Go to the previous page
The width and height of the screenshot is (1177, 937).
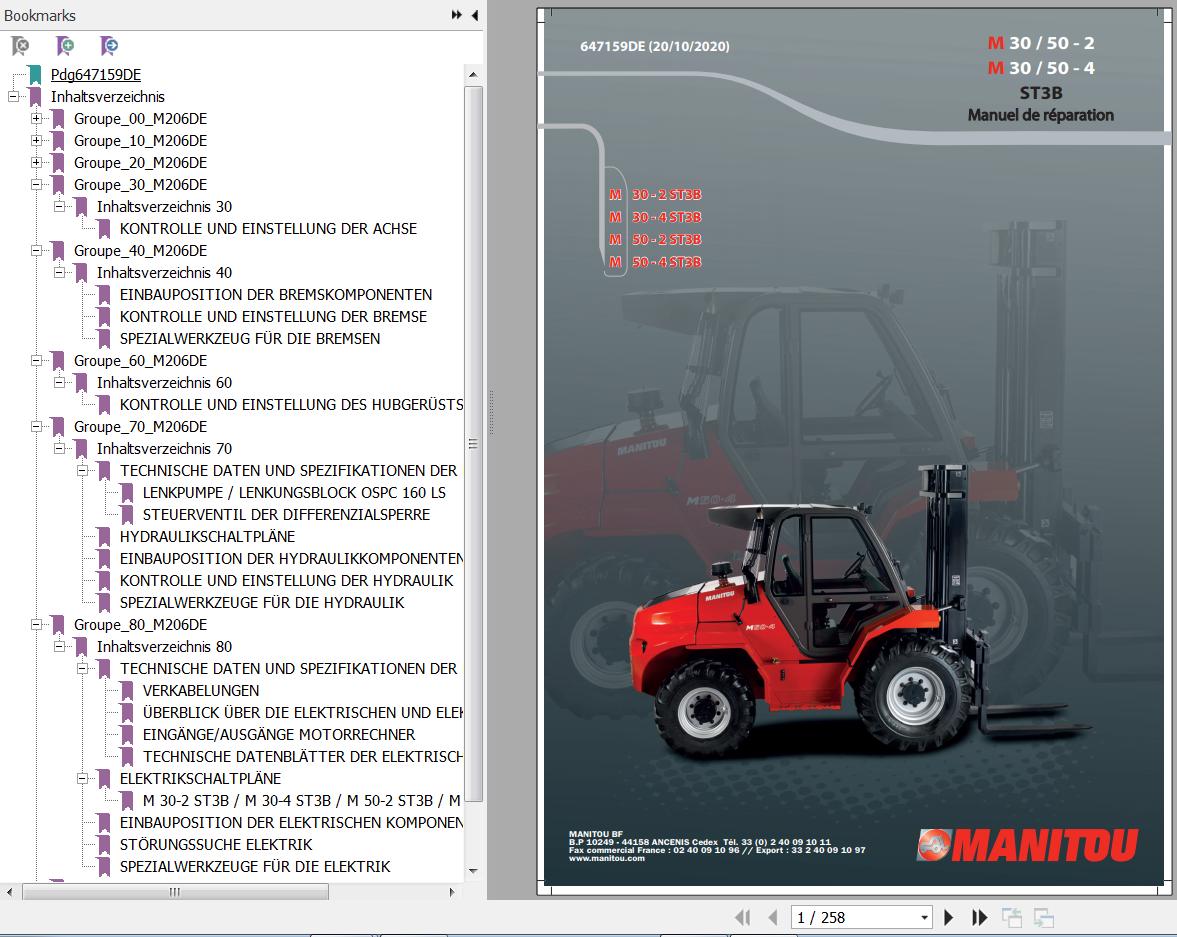[x=772, y=917]
